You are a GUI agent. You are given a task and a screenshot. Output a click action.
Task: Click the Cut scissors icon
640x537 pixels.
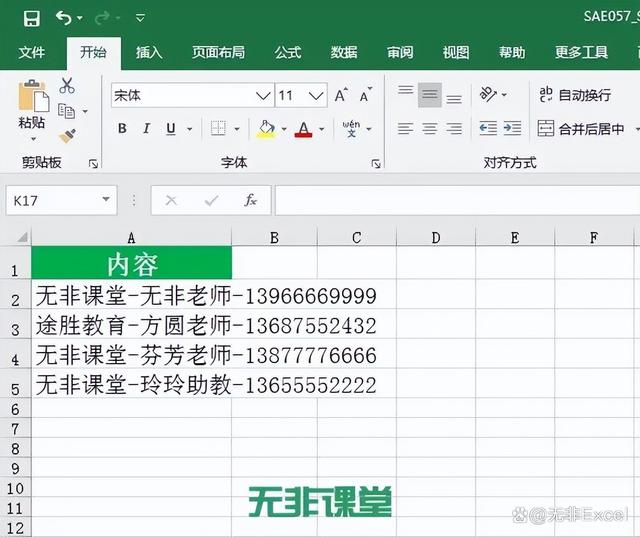tap(67, 86)
